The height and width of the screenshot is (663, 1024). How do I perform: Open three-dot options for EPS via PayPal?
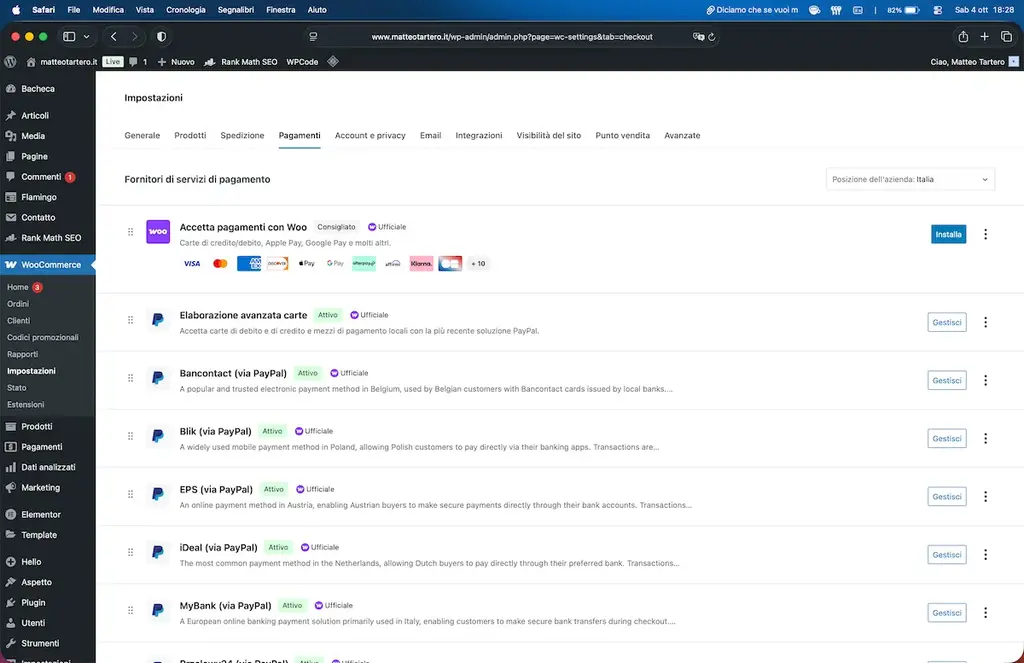pos(986,496)
